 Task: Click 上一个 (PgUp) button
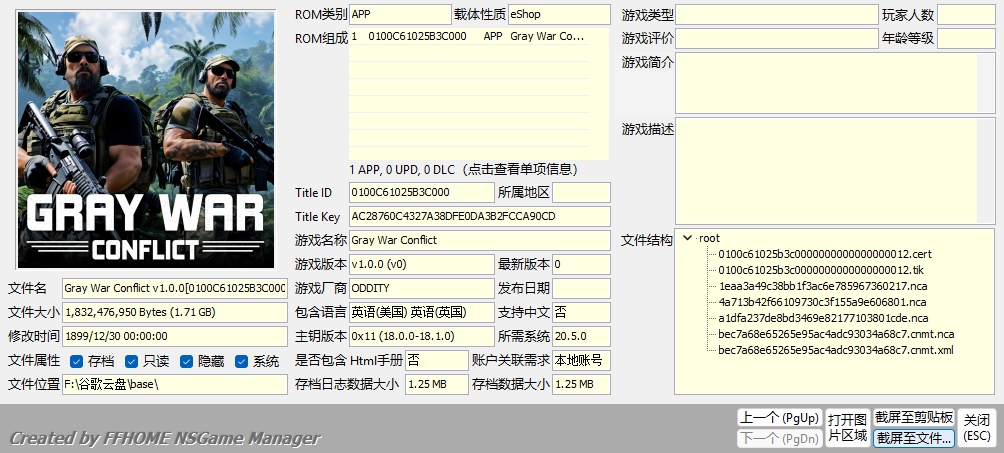click(x=779, y=417)
